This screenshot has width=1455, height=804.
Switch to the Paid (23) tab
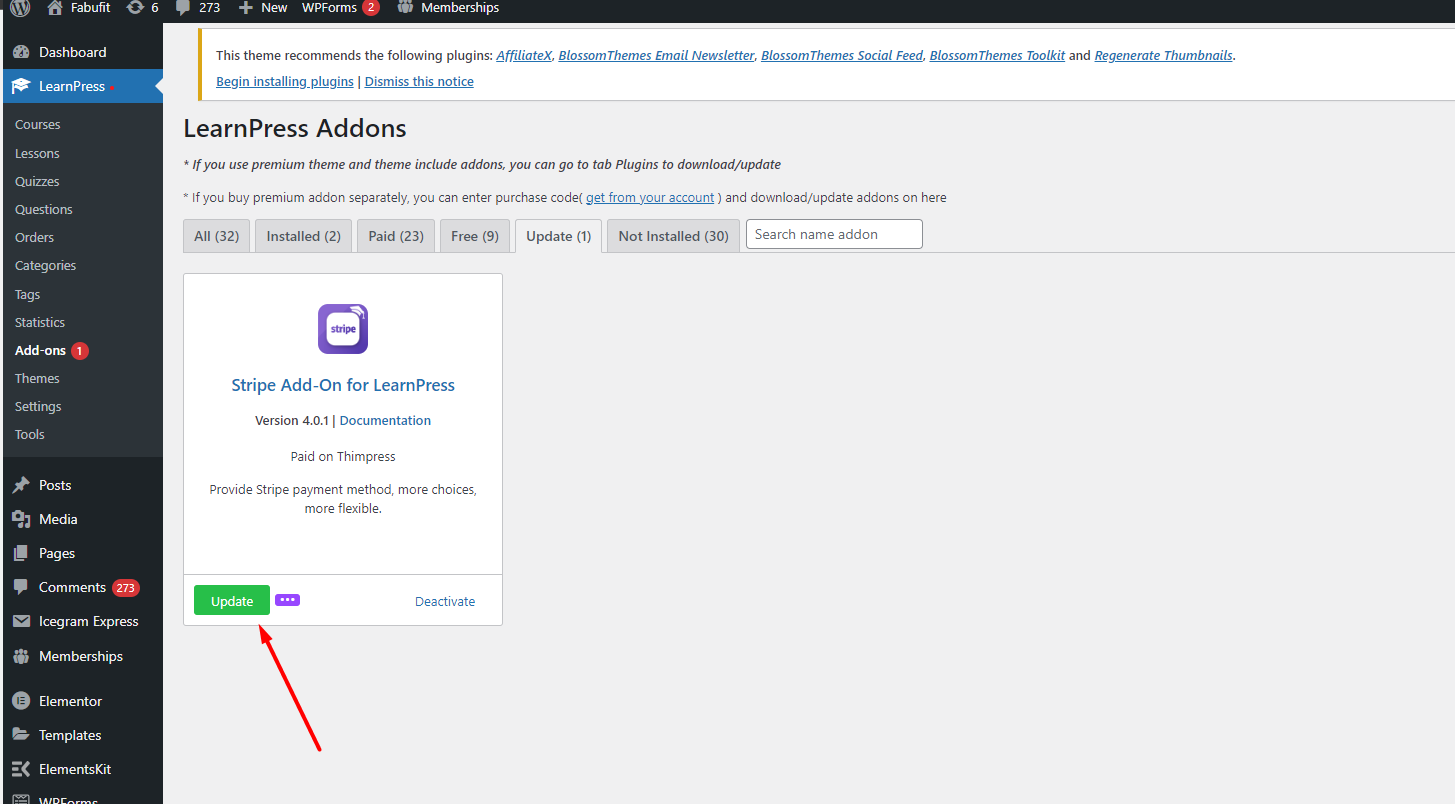pos(396,236)
